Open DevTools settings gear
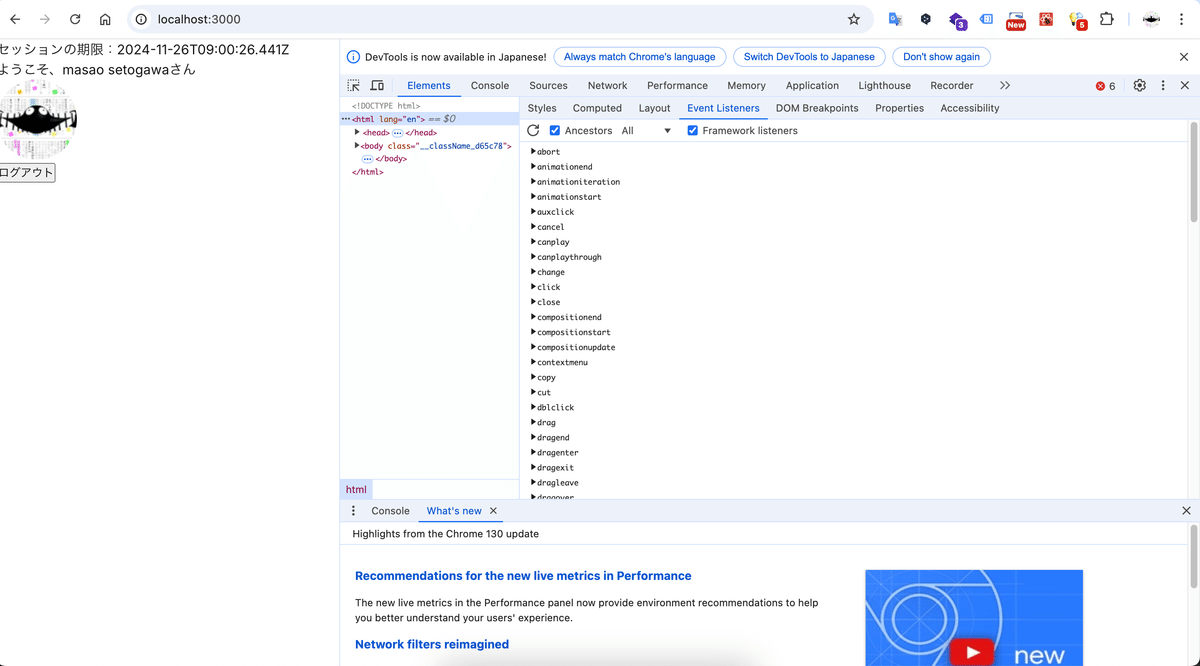1200x666 pixels. pyautogui.click(x=1140, y=86)
